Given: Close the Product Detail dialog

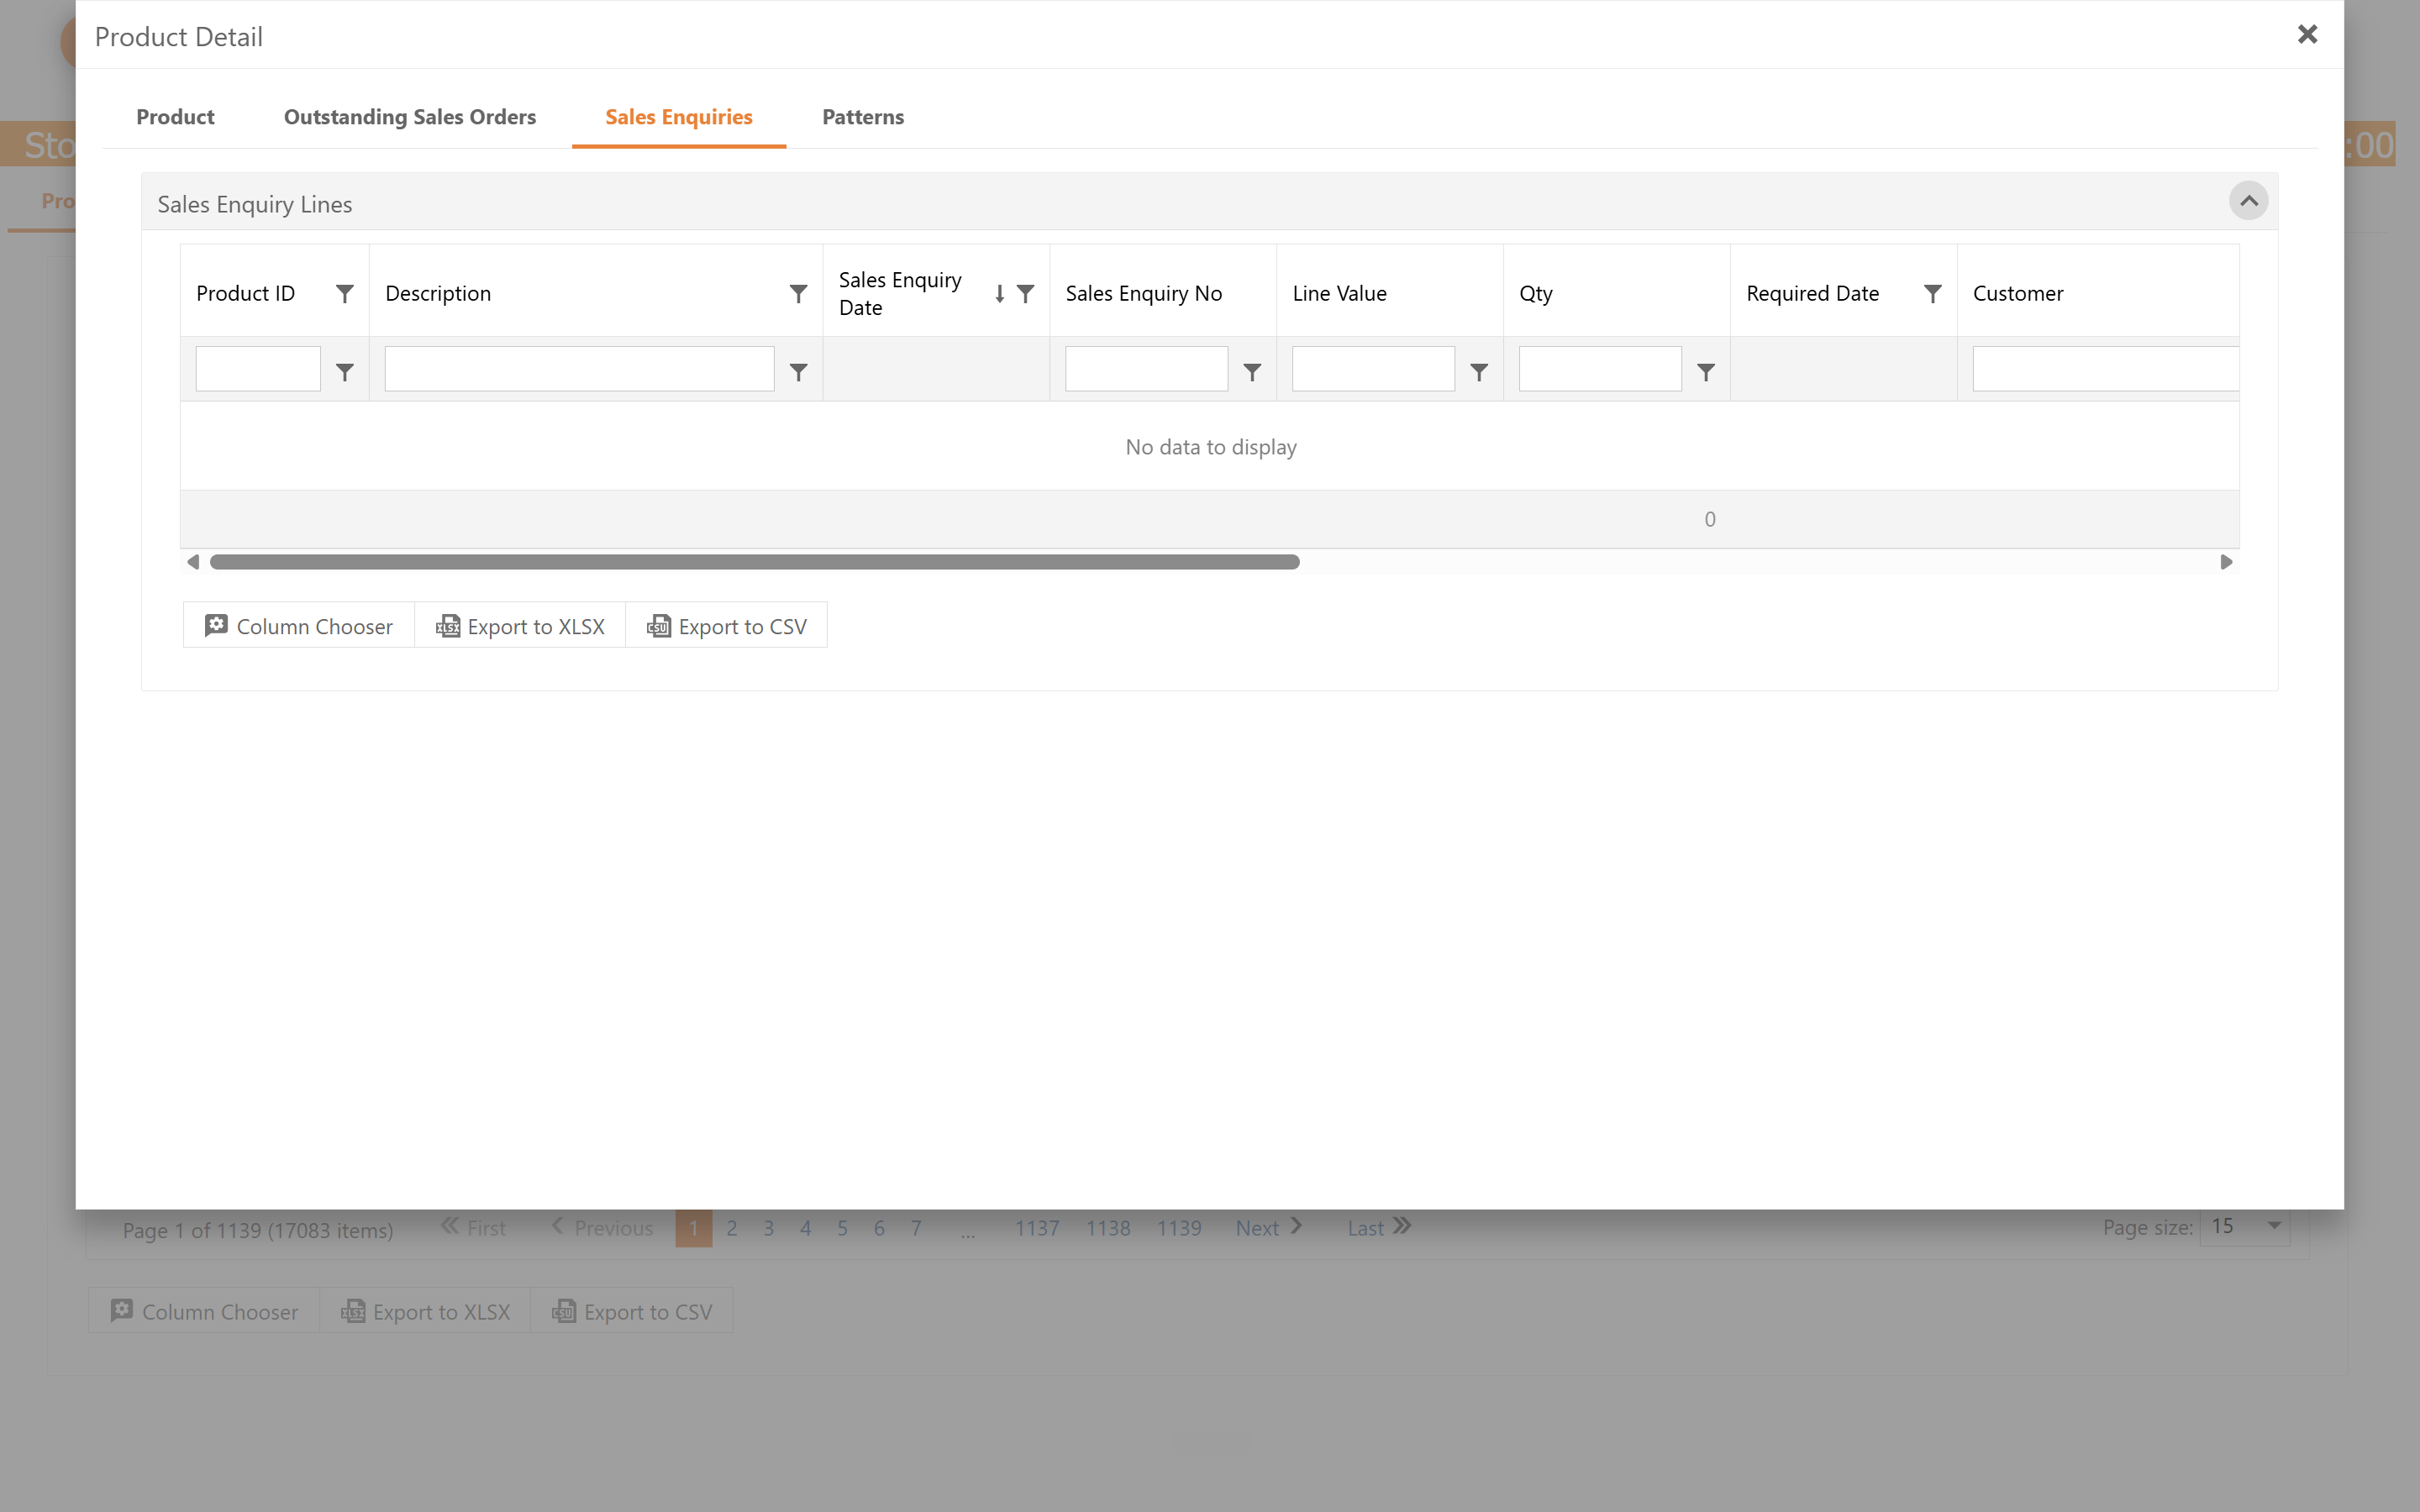Looking at the screenshot, I should pyautogui.click(x=2307, y=35).
